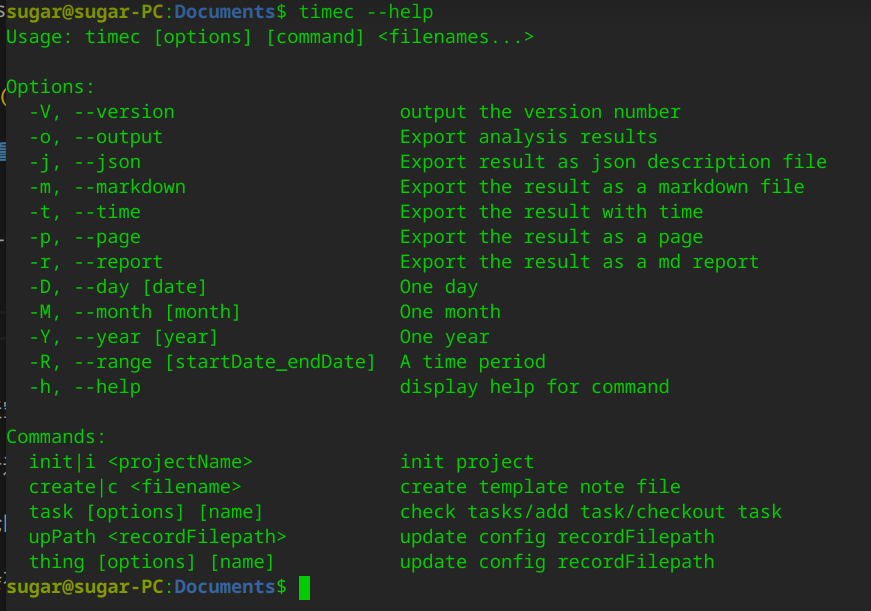Click the 'timec --help' command text
Screen dimensions: 871x611
[366, 12]
